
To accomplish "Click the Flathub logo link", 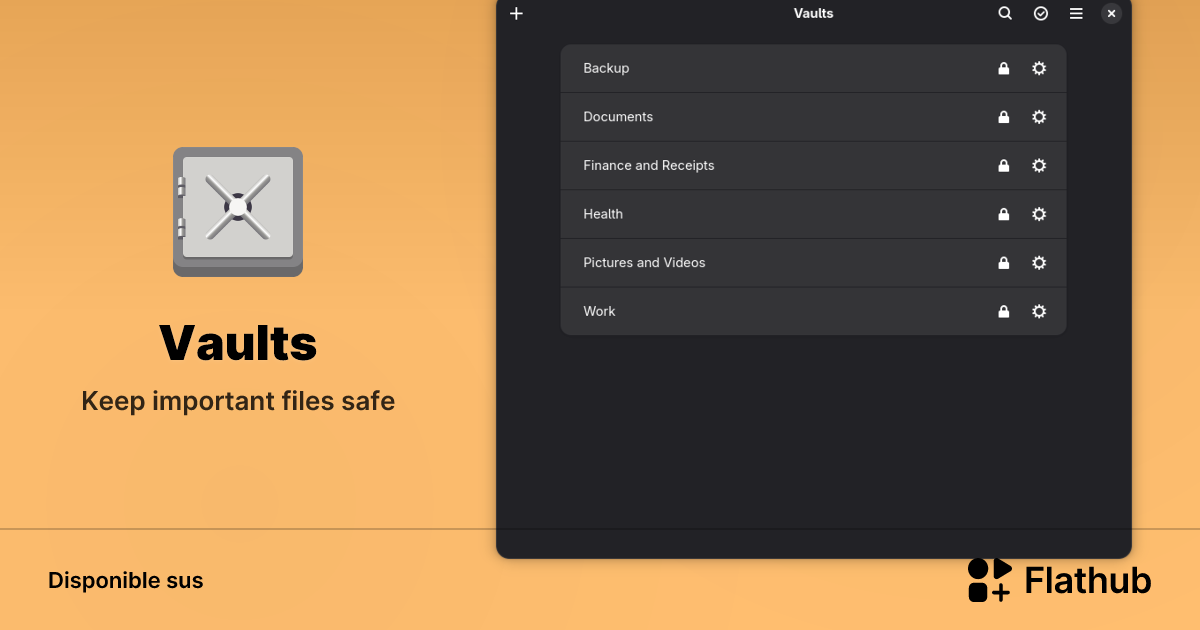I will pos(1058,580).
